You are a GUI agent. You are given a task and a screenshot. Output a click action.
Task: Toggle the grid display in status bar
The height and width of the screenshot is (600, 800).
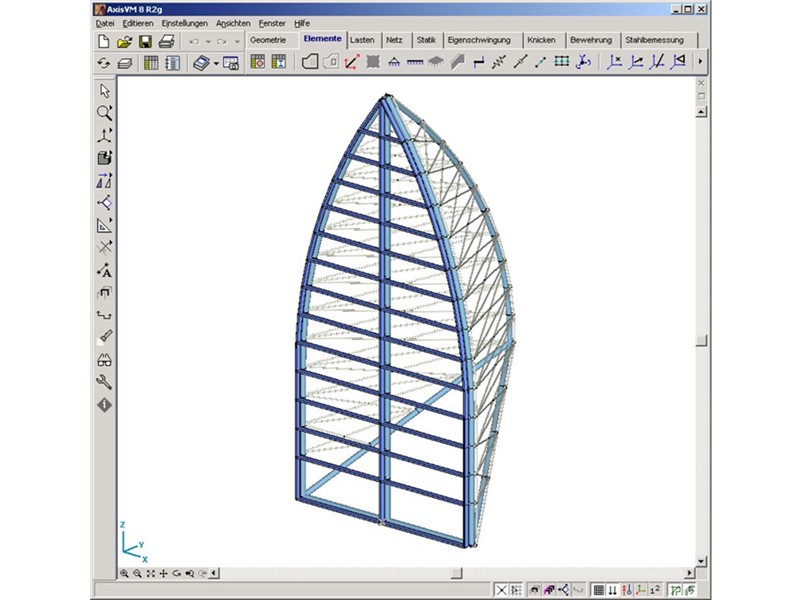tap(598, 590)
